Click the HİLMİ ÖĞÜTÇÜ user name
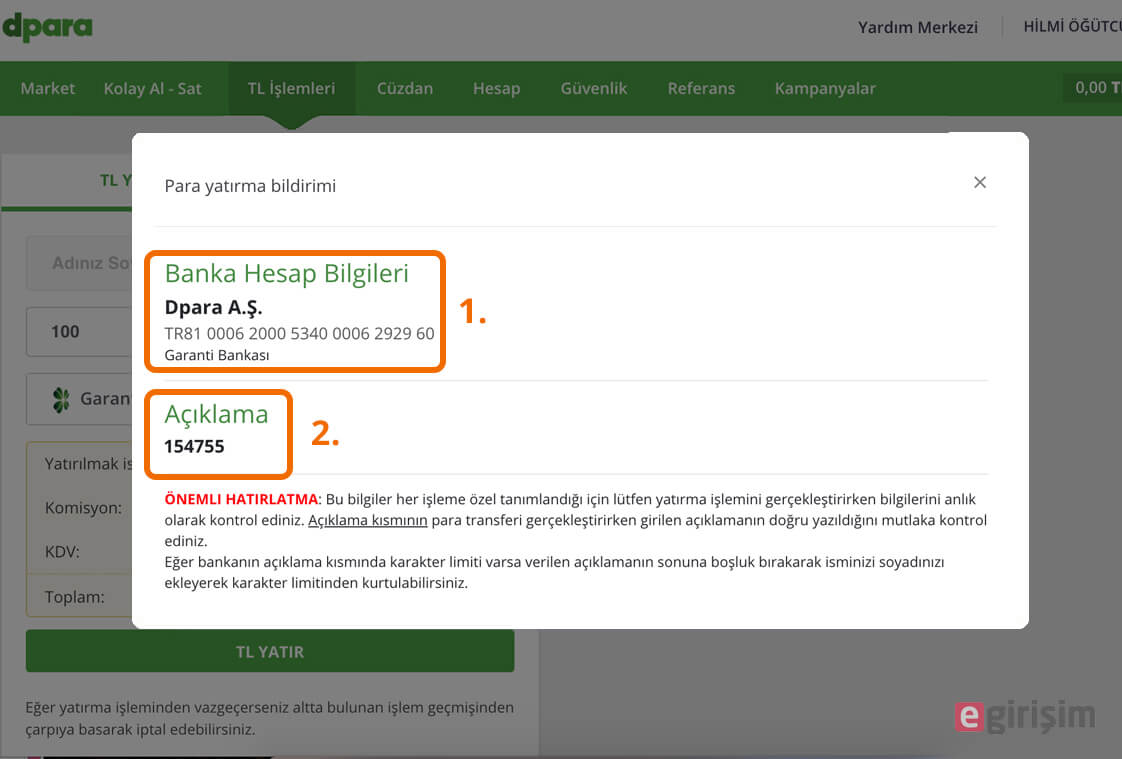Screen dimensions: 1122x759 [1072, 26]
